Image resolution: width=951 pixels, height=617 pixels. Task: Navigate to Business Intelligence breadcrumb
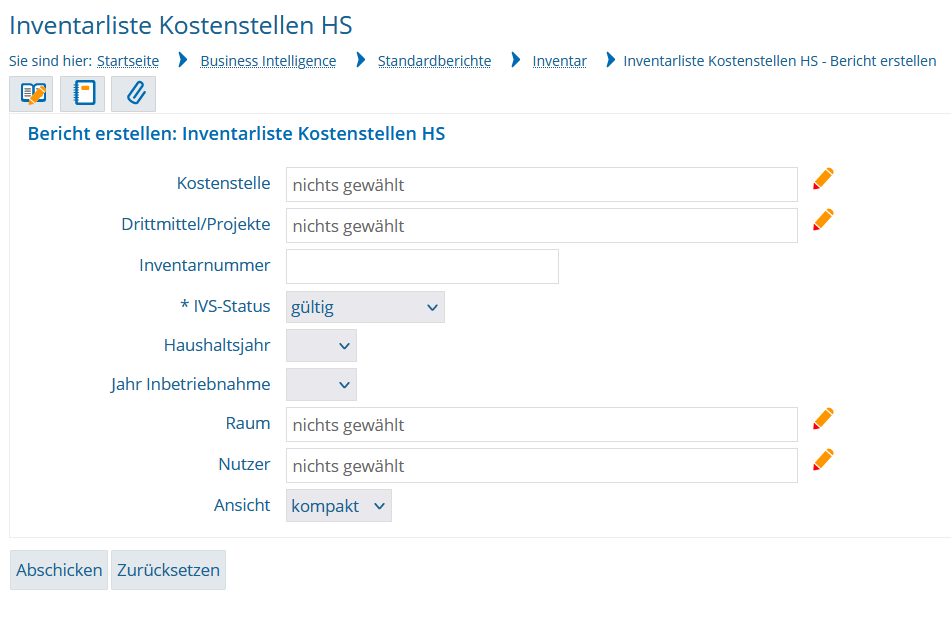tap(268, 61)
